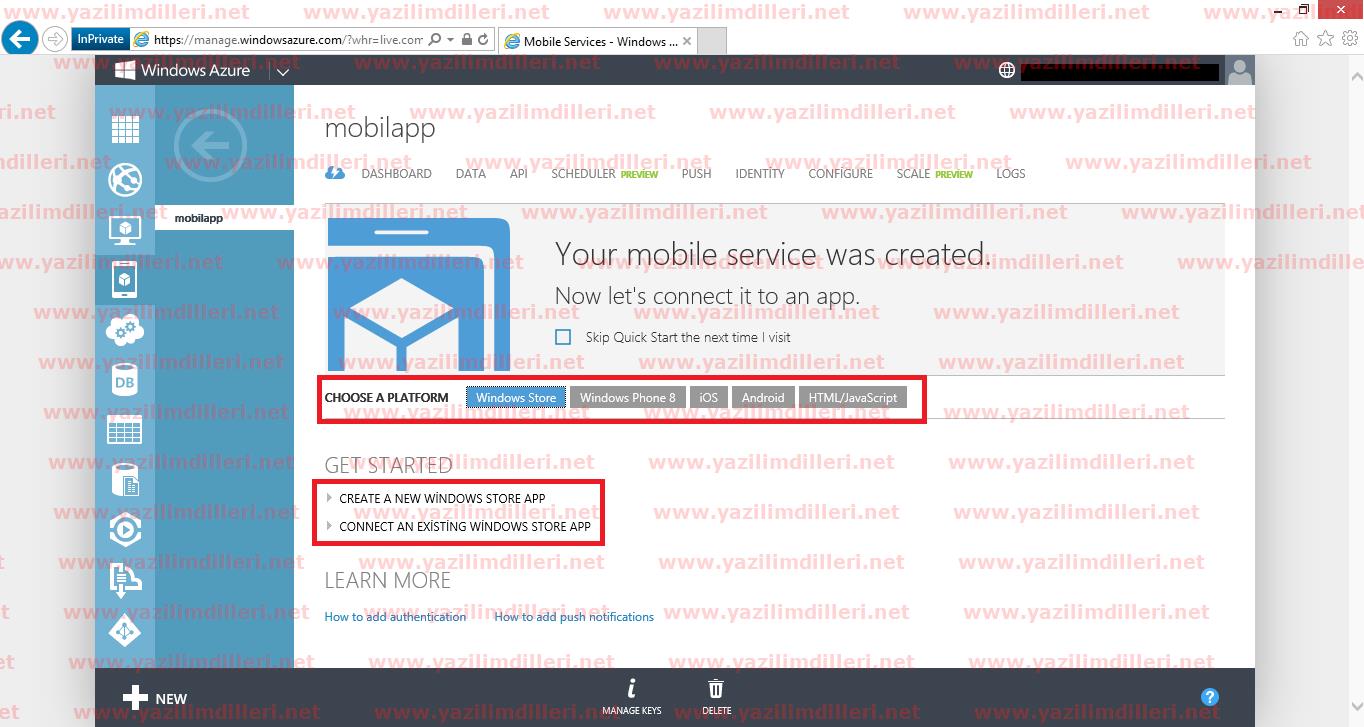
Task: Click the large circular back arrow
Action: [x=210, y=146]
